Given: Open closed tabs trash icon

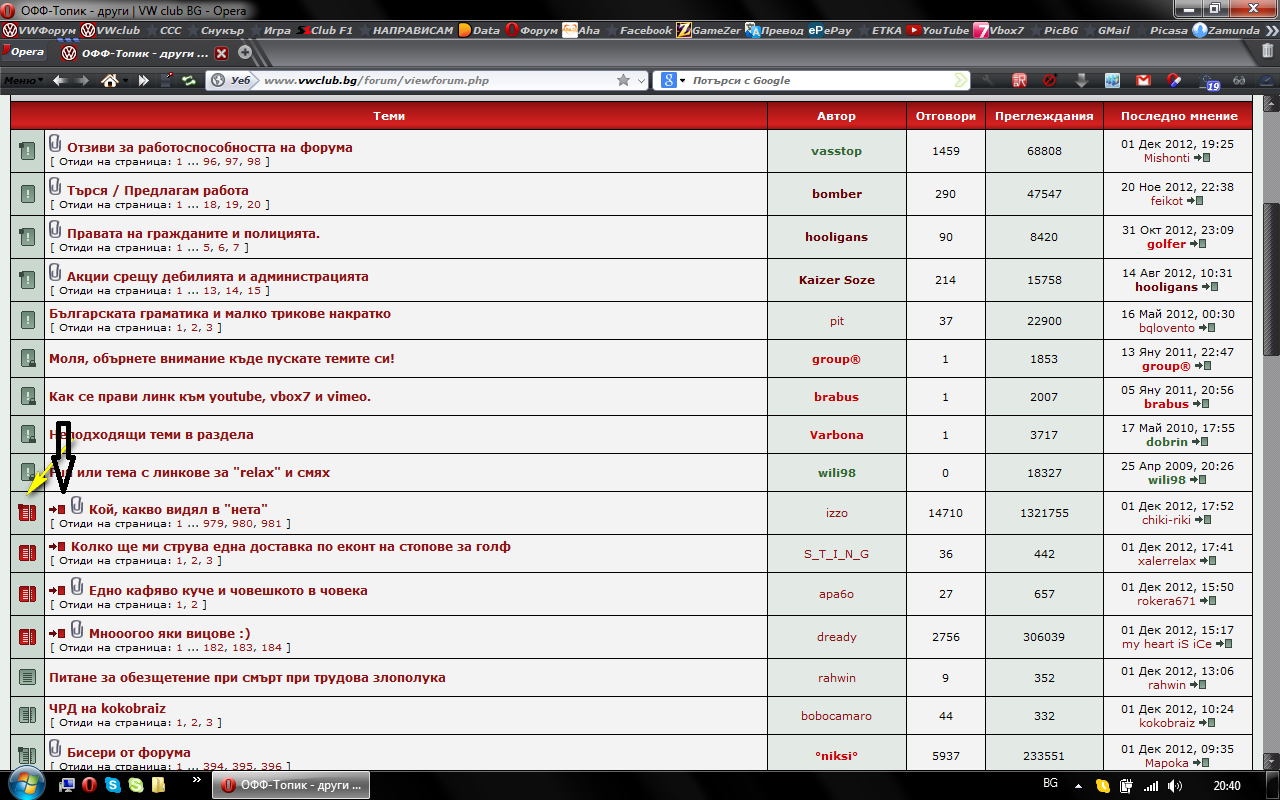Looking at the screenshot, I should (x=1268, y=52).
